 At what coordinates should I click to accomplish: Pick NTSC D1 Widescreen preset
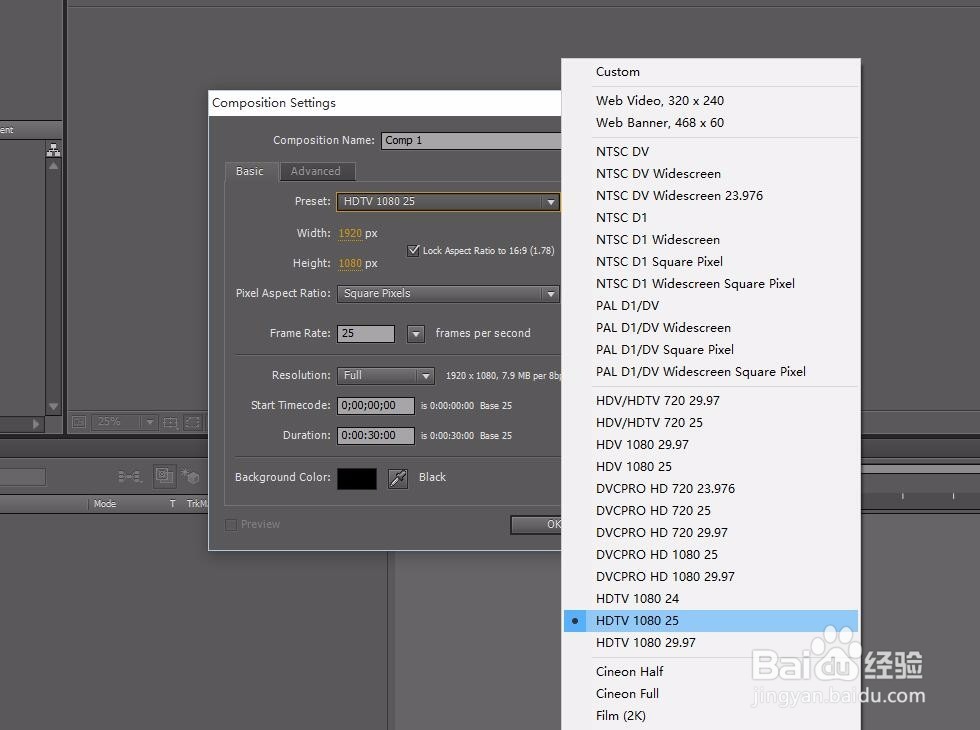click(x=711, y=240)
